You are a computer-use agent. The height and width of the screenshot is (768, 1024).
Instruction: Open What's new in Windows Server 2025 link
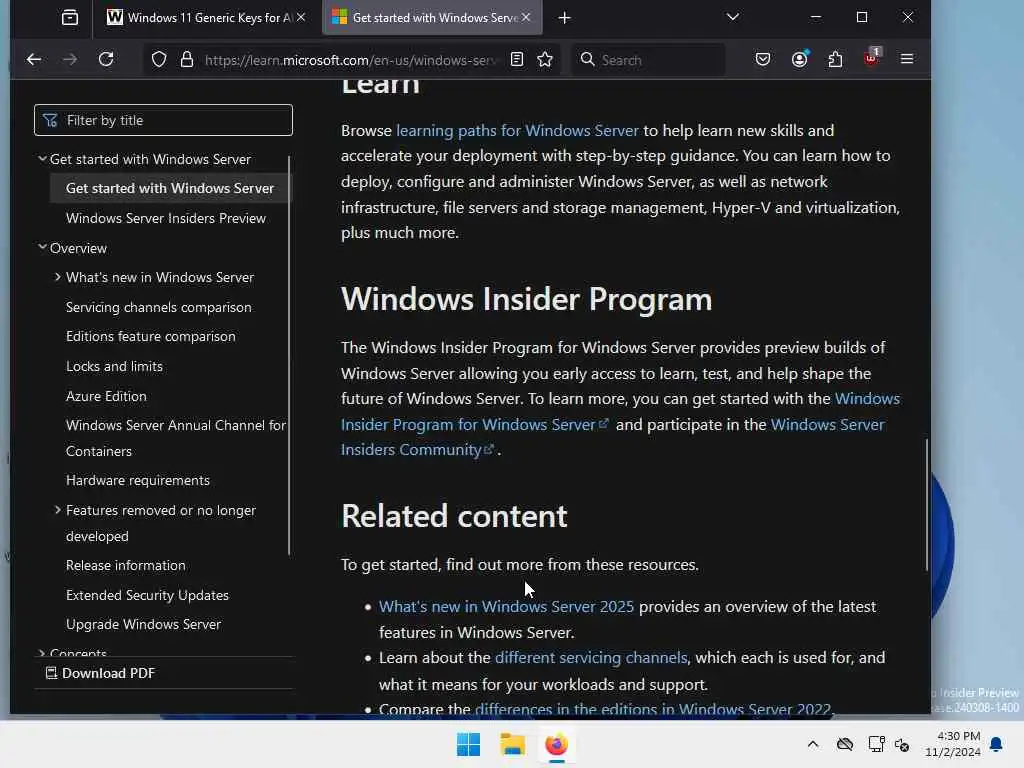click(506, 607)
